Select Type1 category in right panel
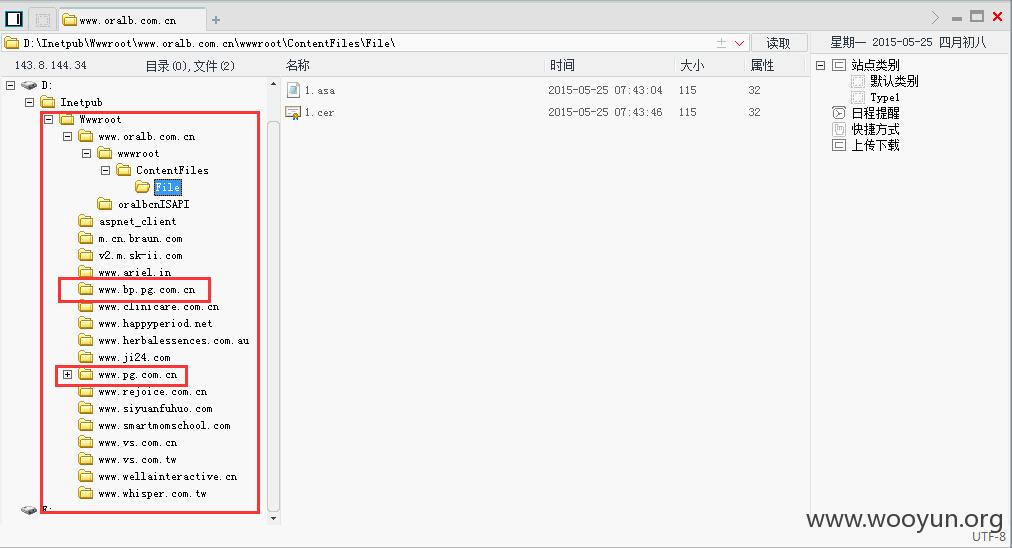1012x548 pixels. [884, 97]
